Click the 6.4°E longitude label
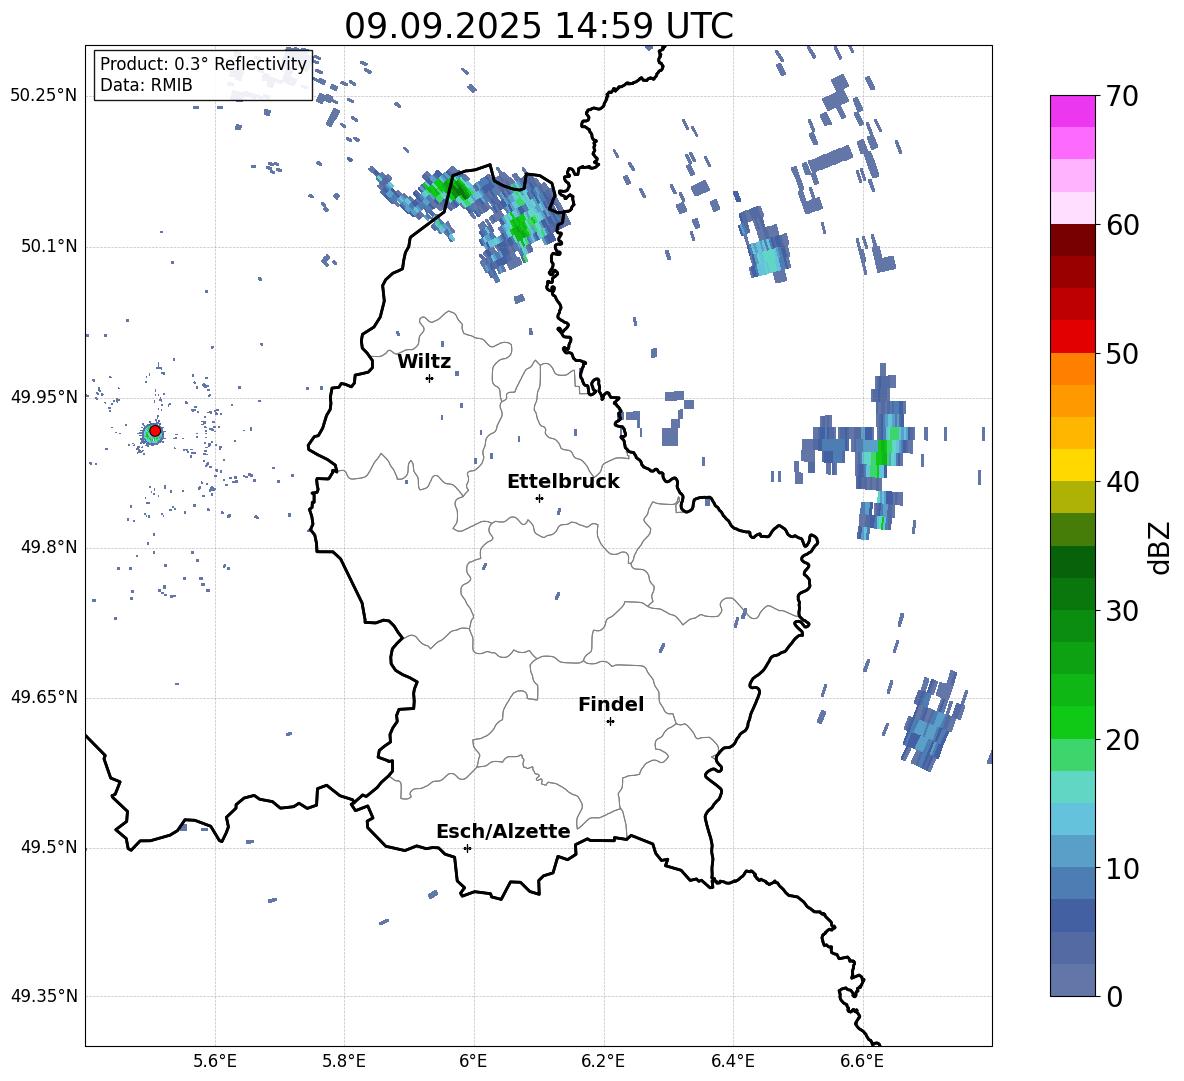Image resolution: width=1184 pixels, height=1081 pixels. (x=732, y=1061)
